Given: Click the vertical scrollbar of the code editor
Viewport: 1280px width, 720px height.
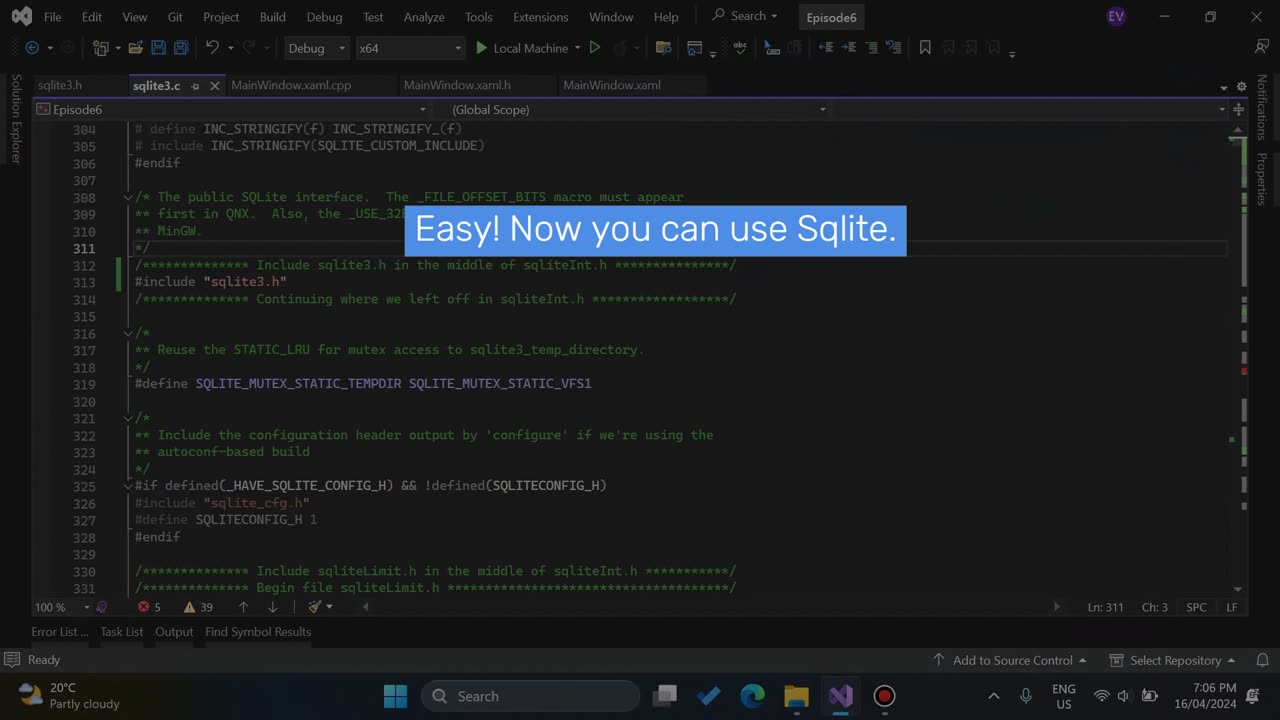Looking at the screenshot, I should [x=1239, y=360].
